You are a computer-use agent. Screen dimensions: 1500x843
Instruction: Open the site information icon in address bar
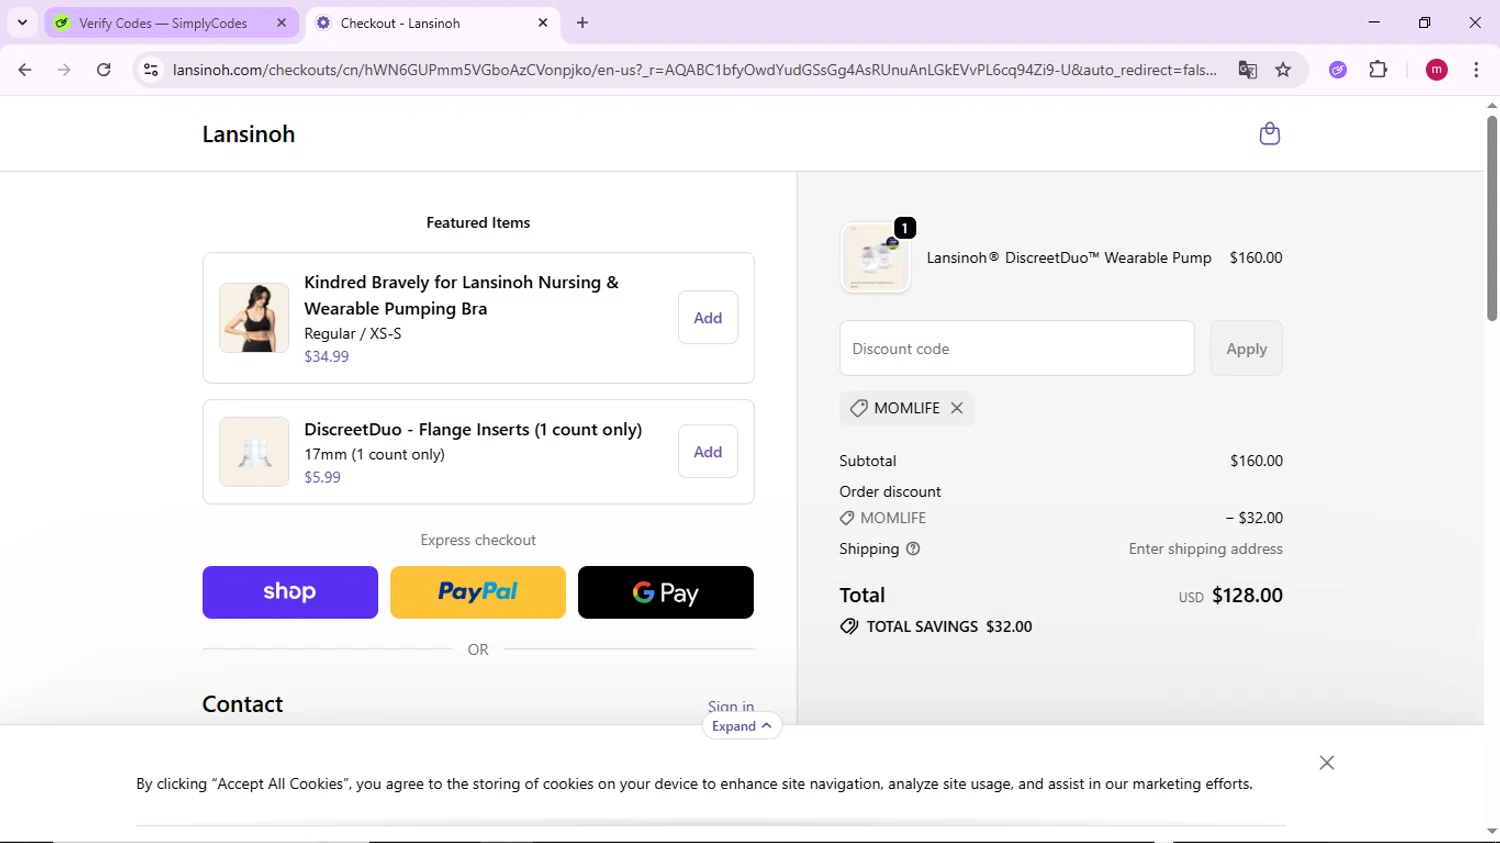(151, 70)
